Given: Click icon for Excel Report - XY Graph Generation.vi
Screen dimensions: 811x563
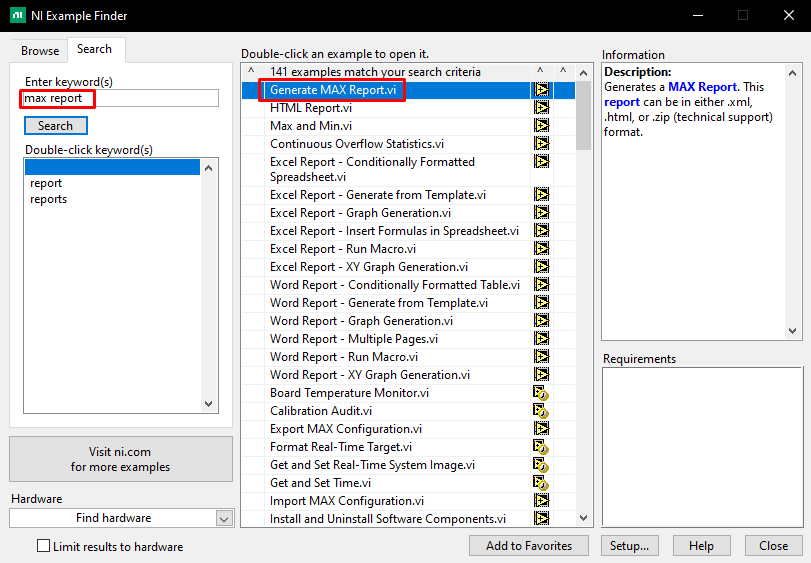Looking at the screenshot, I should click(542, 267).
